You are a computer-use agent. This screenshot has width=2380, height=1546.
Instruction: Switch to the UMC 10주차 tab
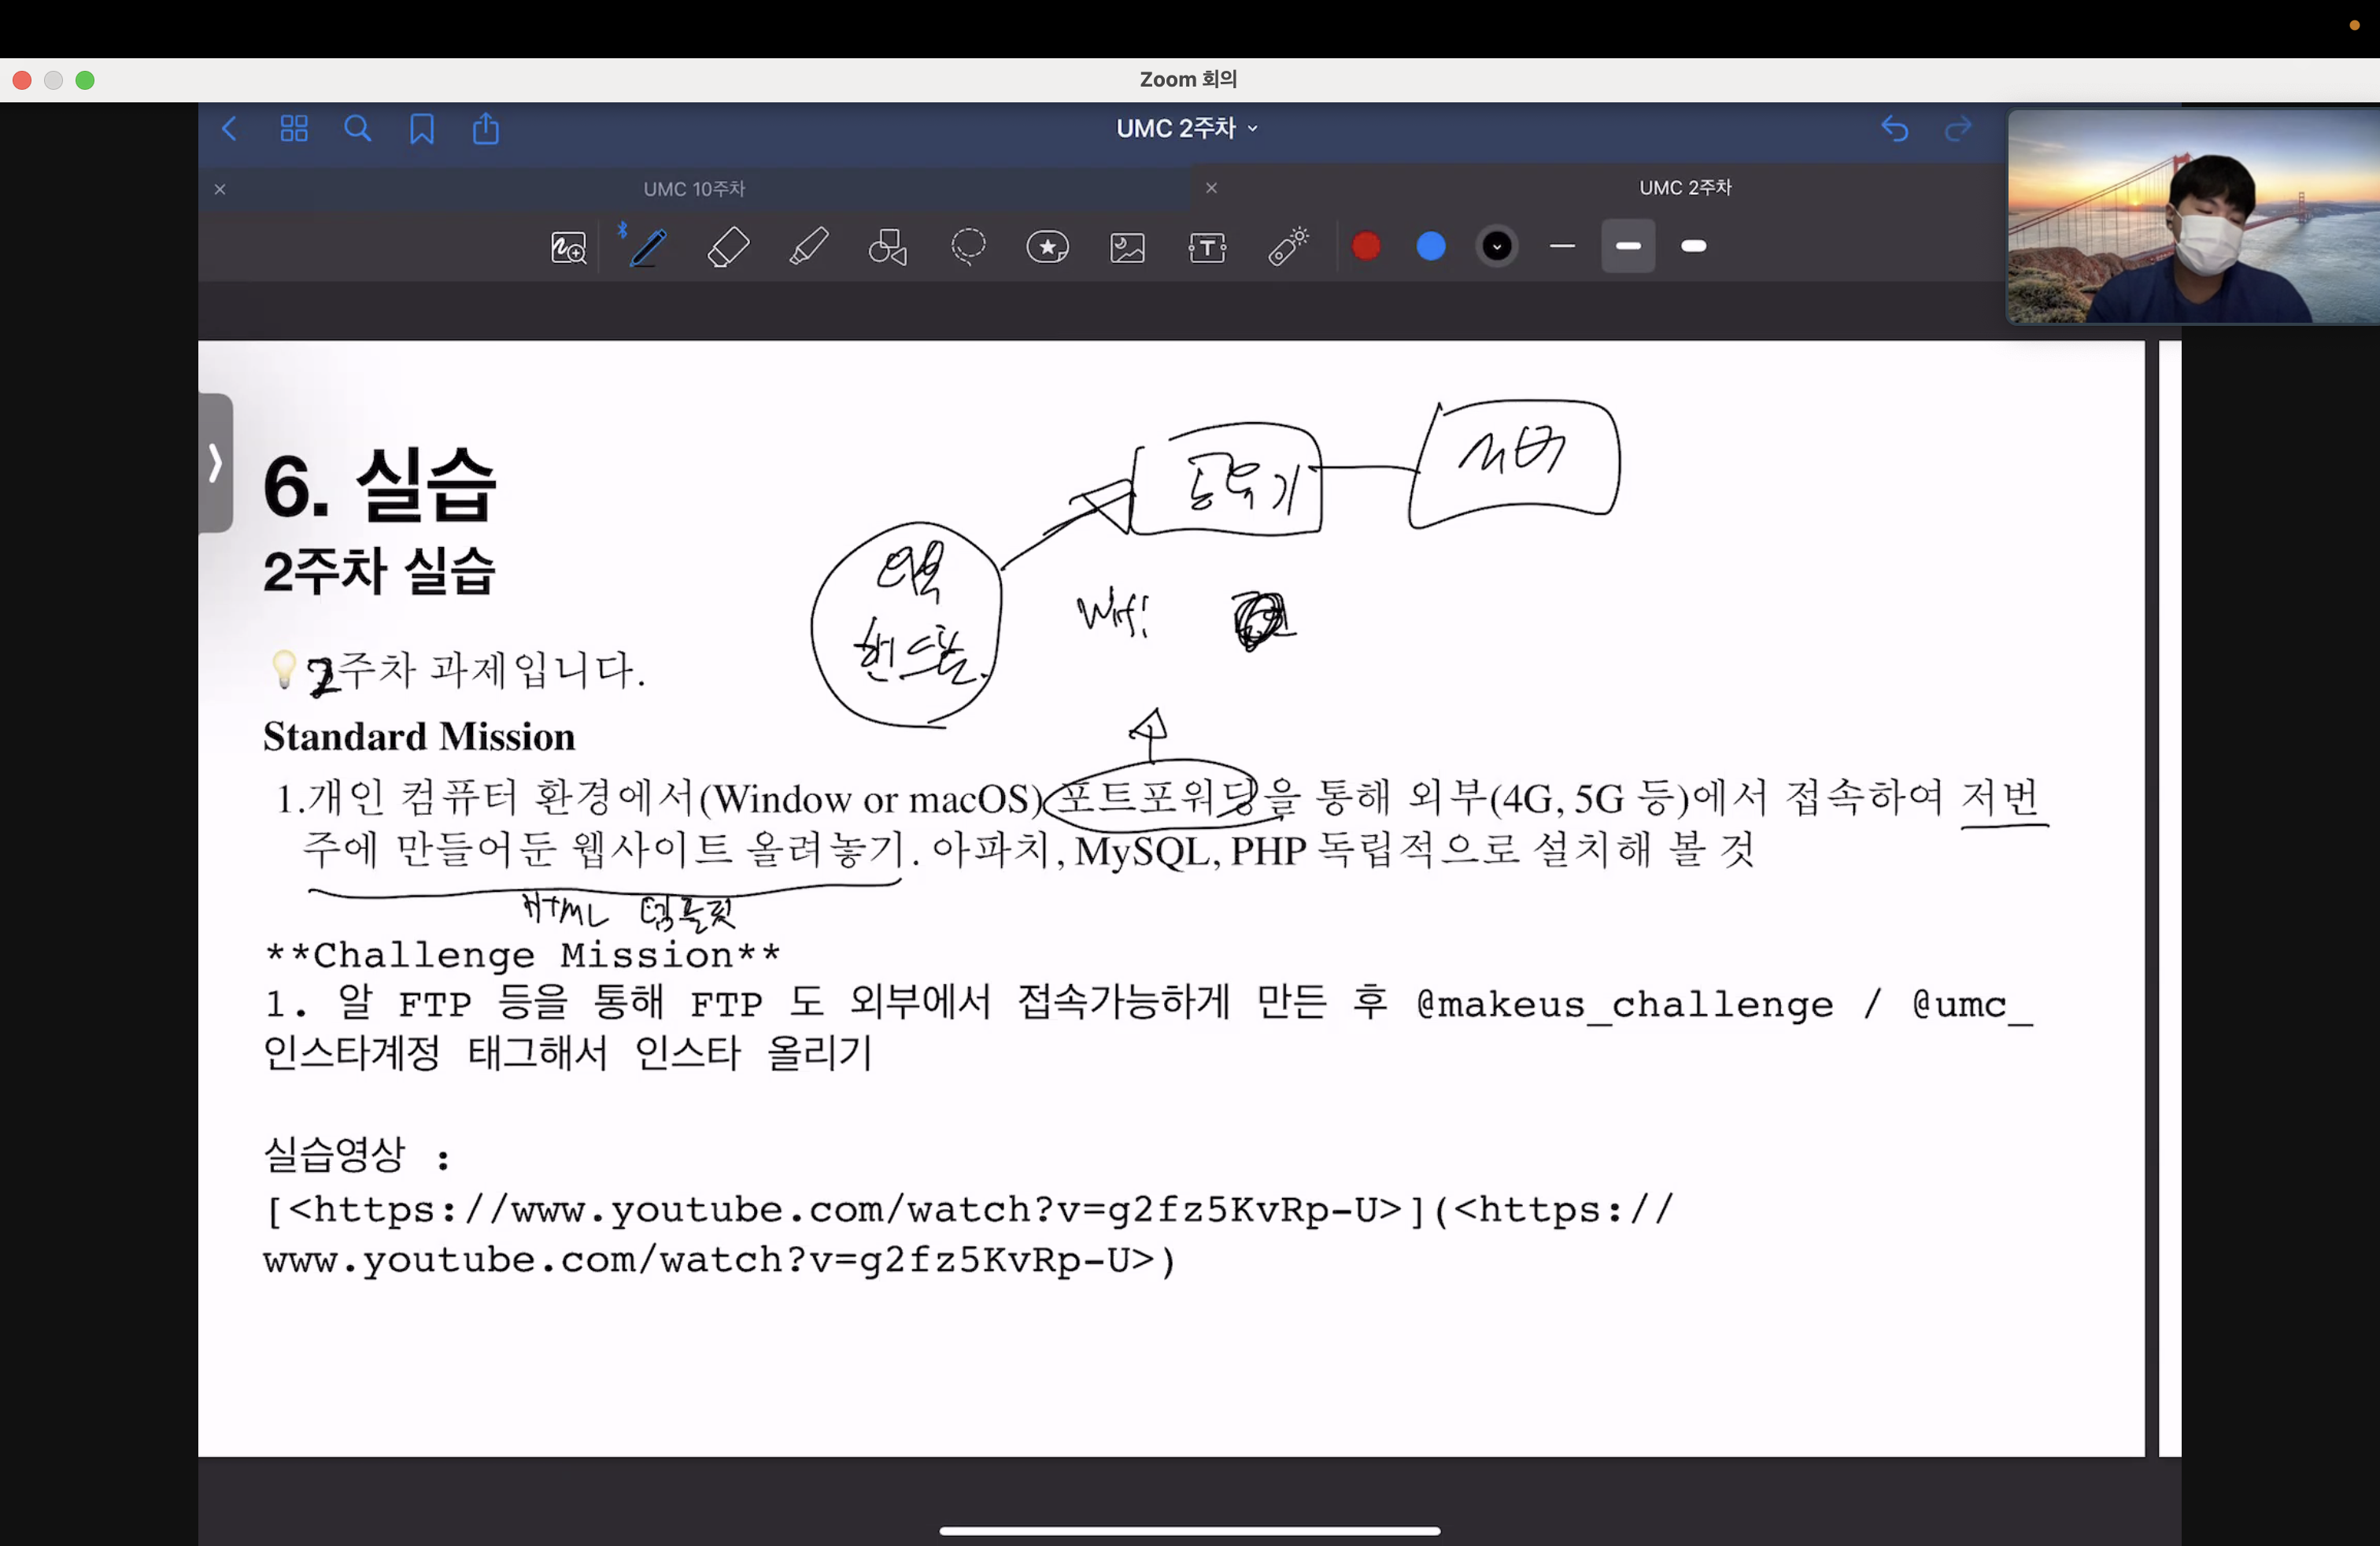[694, 189]
